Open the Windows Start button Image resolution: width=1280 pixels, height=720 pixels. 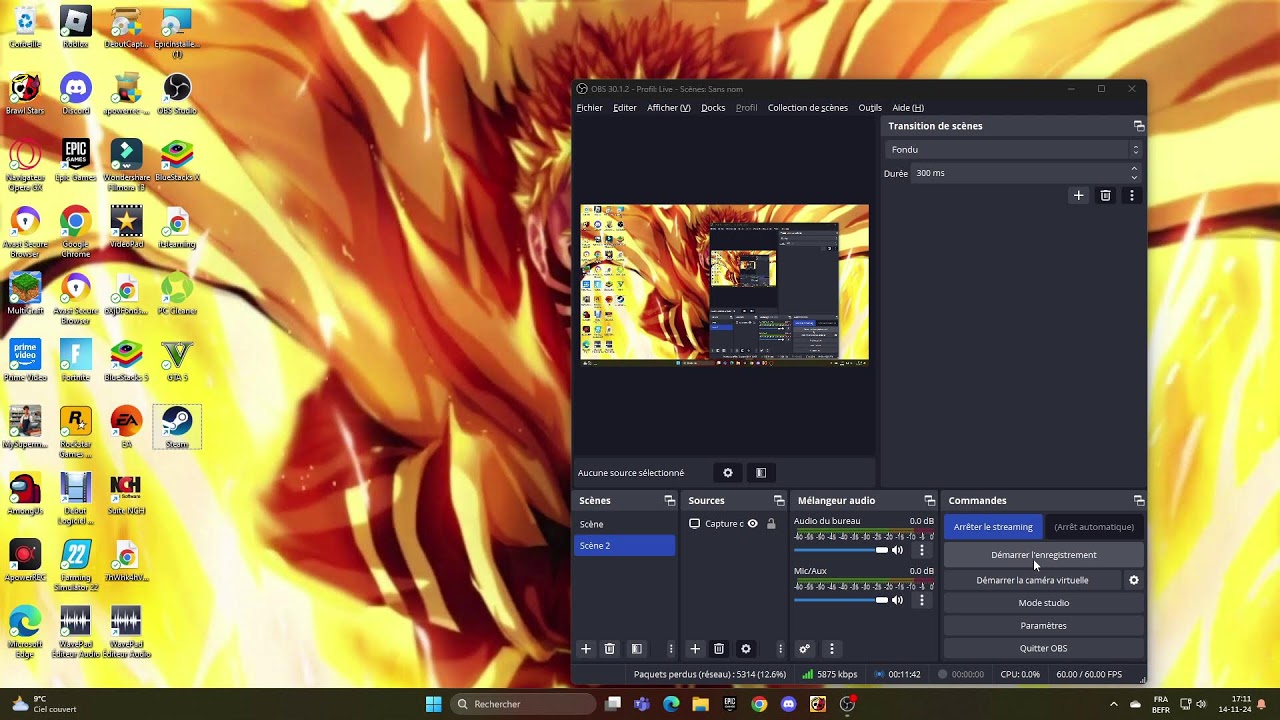(433, 704)
